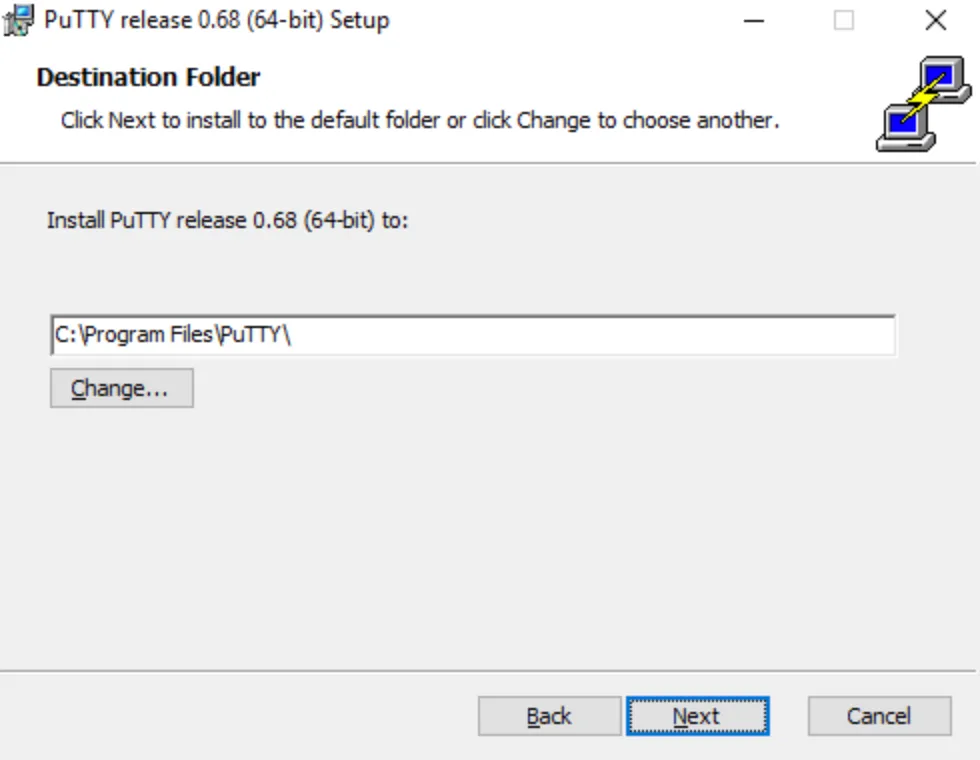Proceed with the Next button
Screen dimensions: 980x760
tap(697, 716)
